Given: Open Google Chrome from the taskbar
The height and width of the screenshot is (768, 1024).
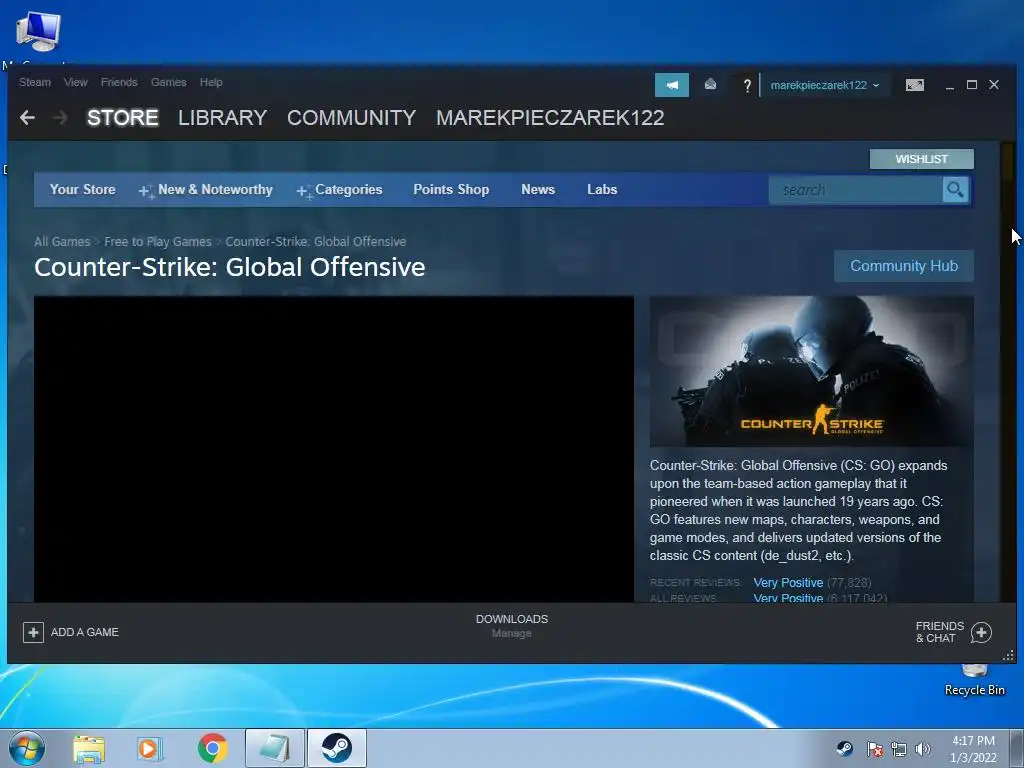Looking at the screenshot, I should tap(212, 748).
